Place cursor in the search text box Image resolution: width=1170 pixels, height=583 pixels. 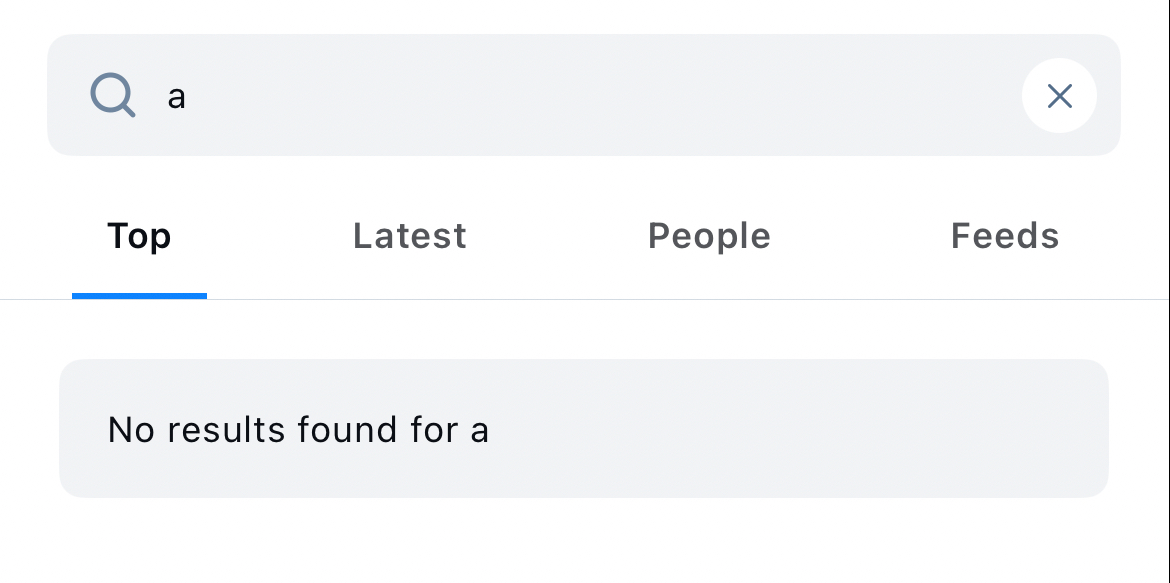580,96
